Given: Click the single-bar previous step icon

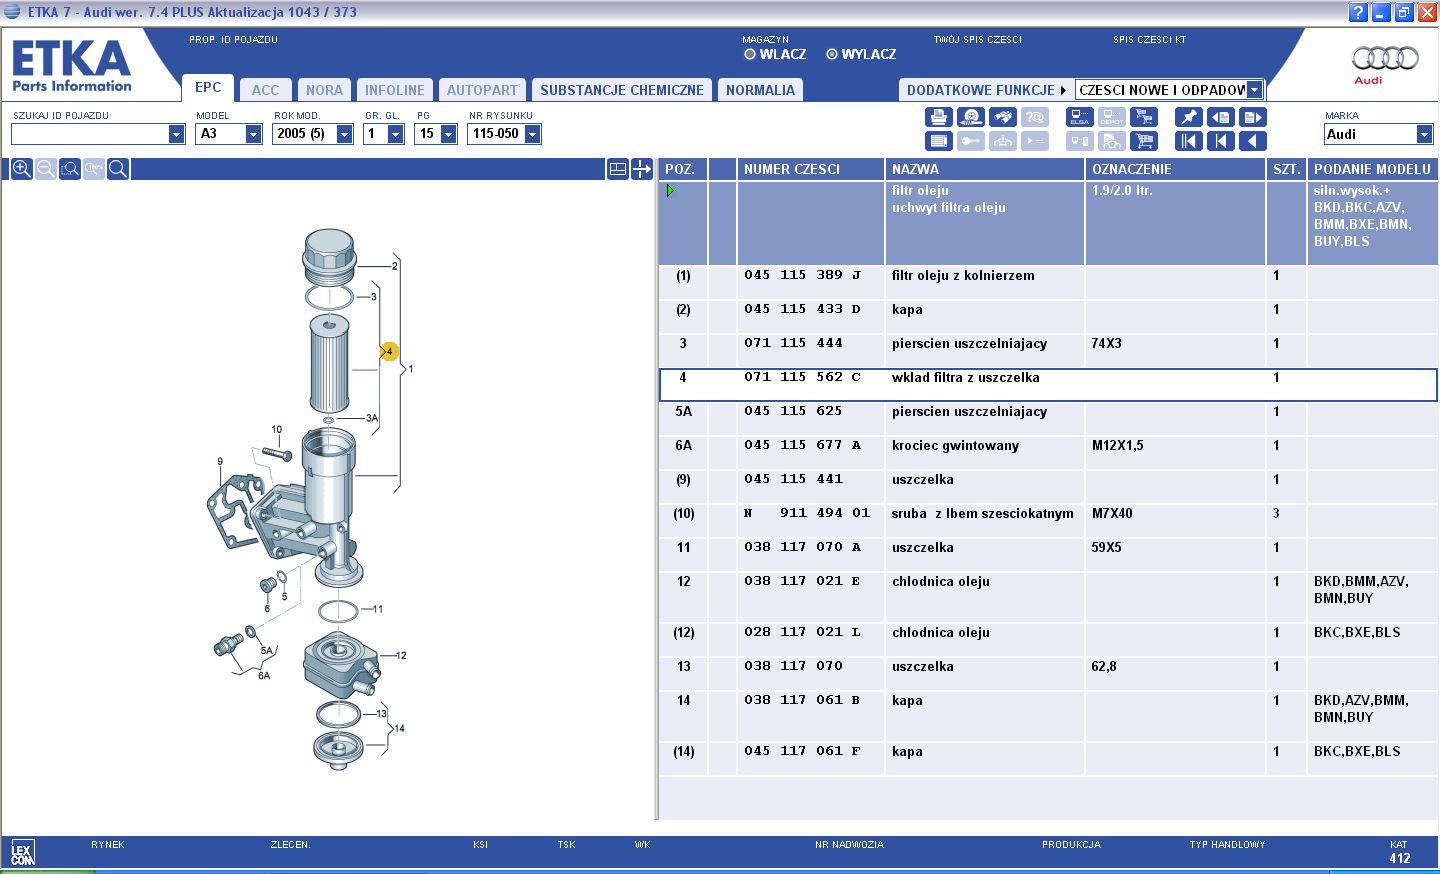Looking at the screenshot, I should [1220, 141].
